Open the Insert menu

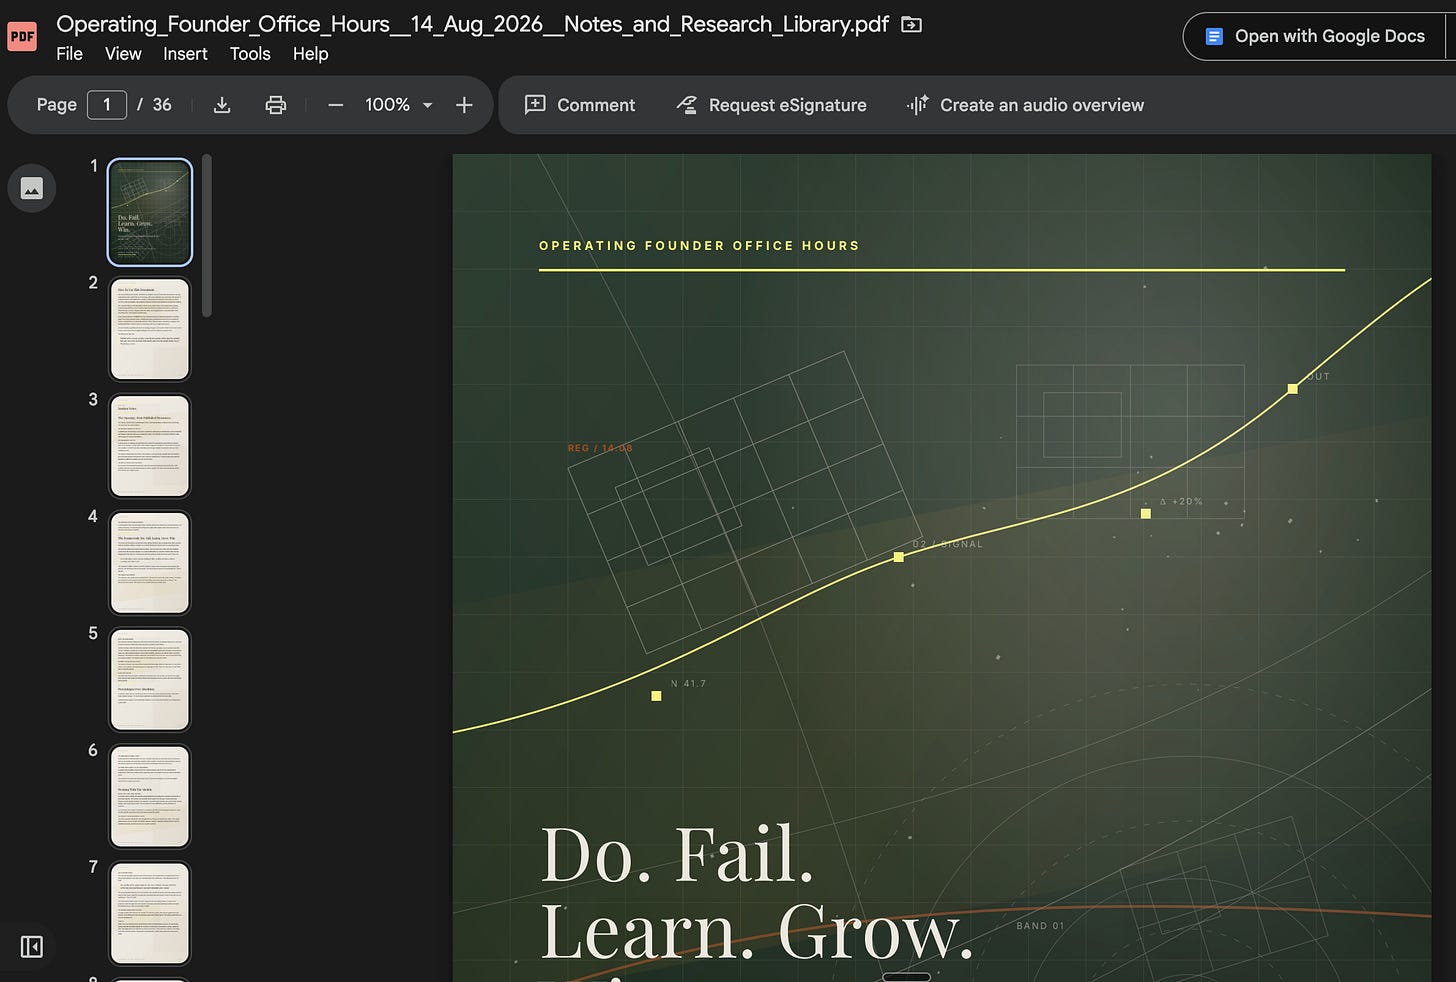(x=185, y=54)
